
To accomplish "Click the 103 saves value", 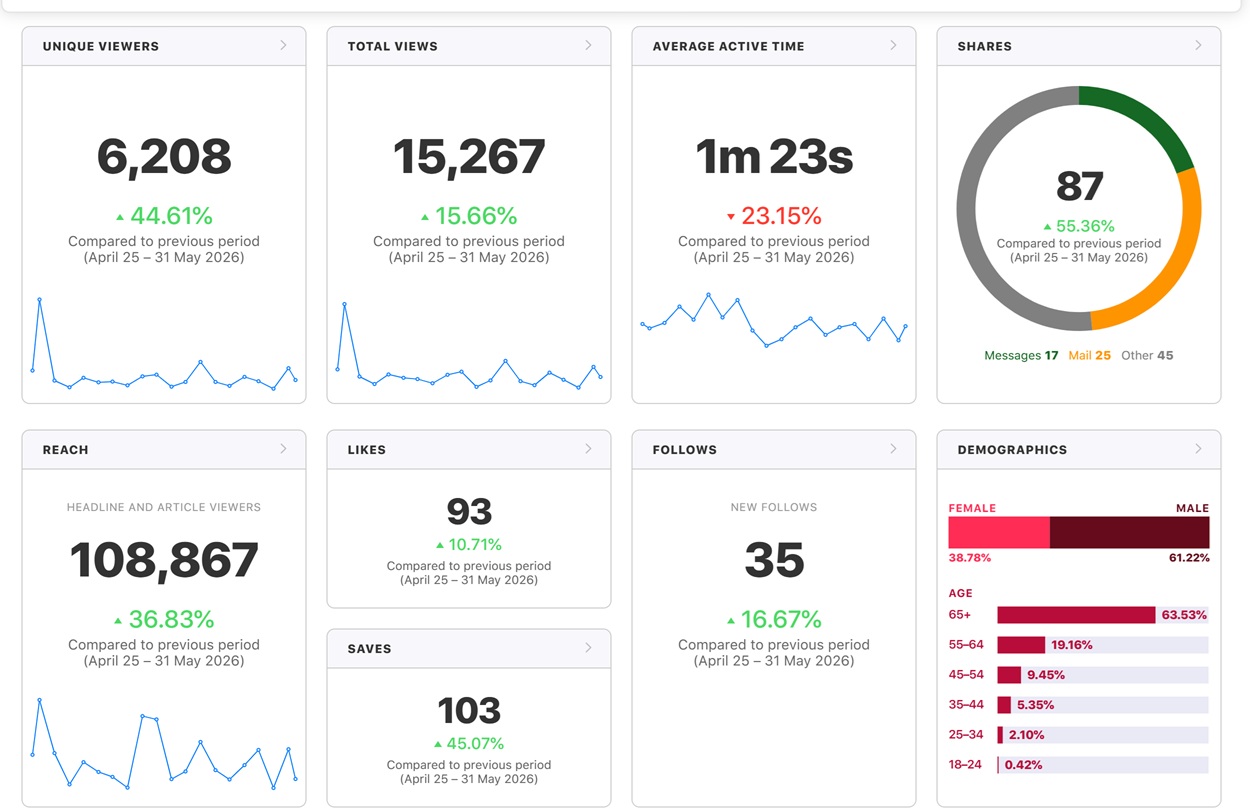I will [469, 711].
